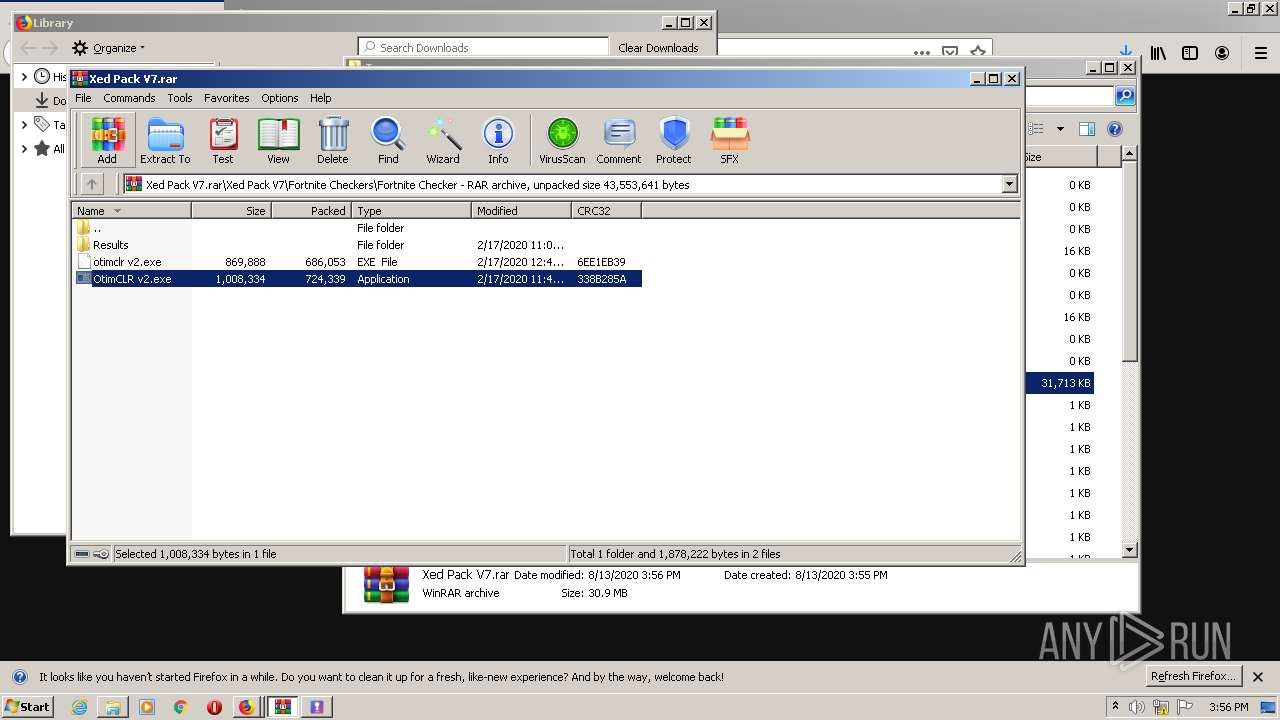The width and height of the screenshot is (1280, 720).
Task: Dismiss the Firefox refresh notification
Action: click(x=1258, y=677)
